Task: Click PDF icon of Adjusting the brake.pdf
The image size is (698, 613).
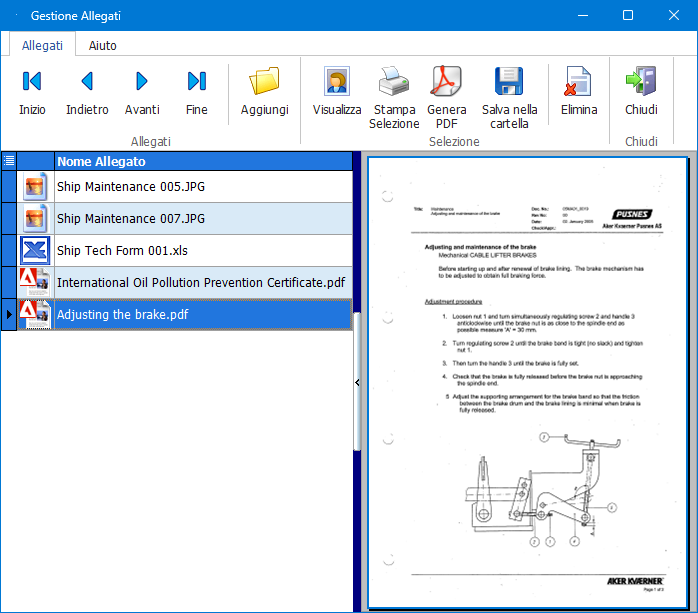Action: click(x=35, y=315)
